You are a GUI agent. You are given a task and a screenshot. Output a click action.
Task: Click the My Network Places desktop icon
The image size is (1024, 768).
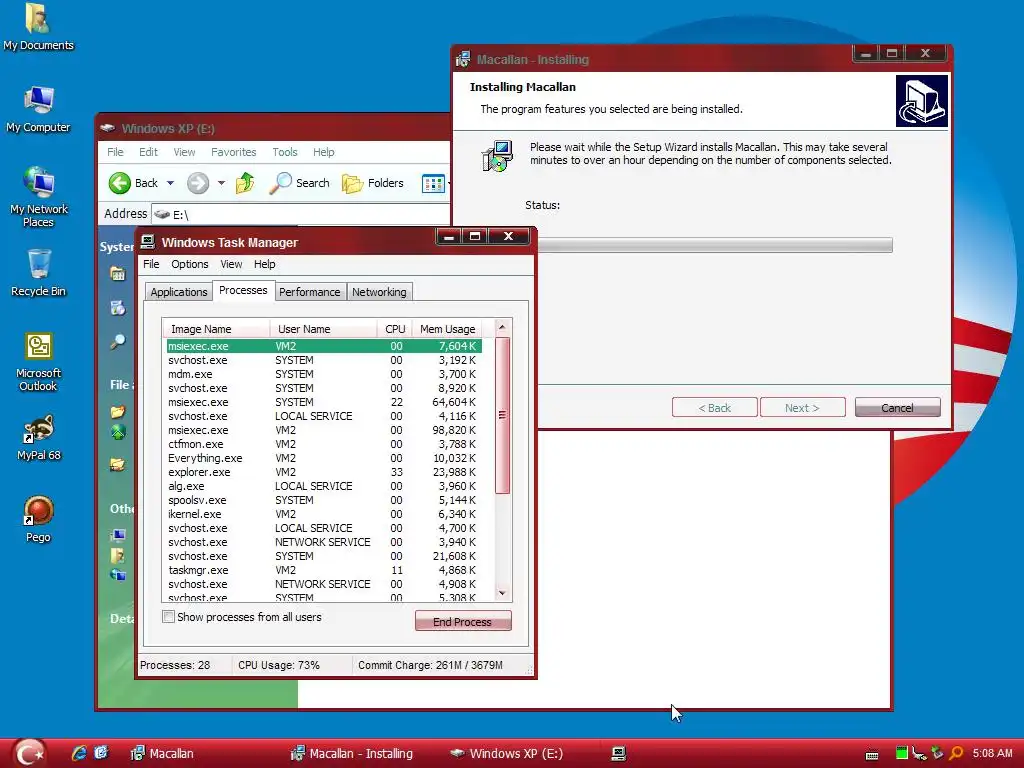tap(38, 197)
